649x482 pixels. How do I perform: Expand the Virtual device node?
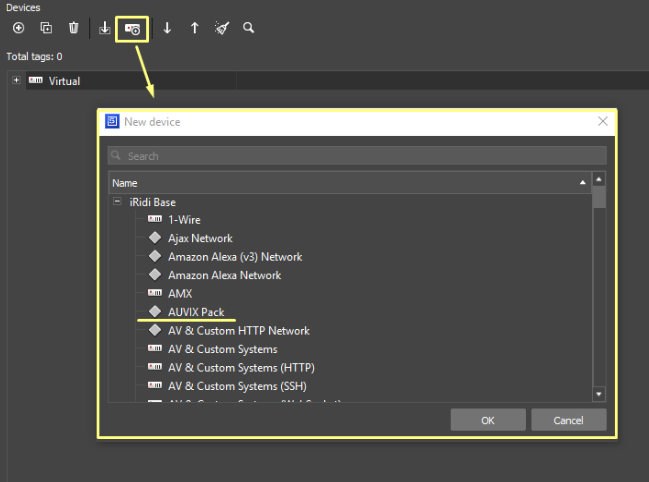click(x=16, y=80)
